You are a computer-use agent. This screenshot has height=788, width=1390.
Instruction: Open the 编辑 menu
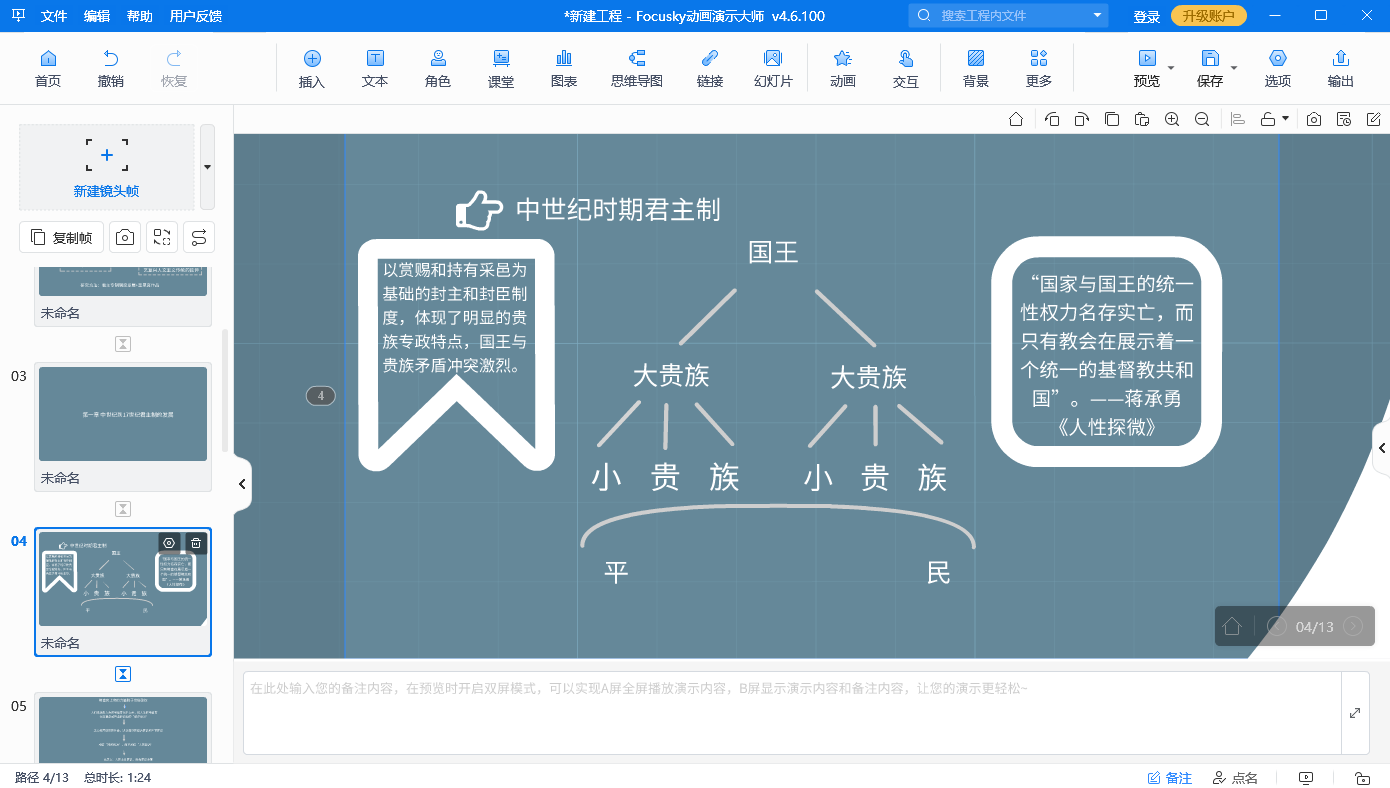(97, 16)
